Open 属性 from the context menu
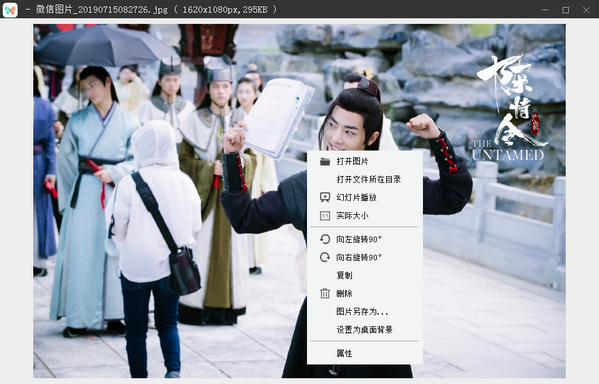Viewport: 599px width, 384px height. point(365,353)
